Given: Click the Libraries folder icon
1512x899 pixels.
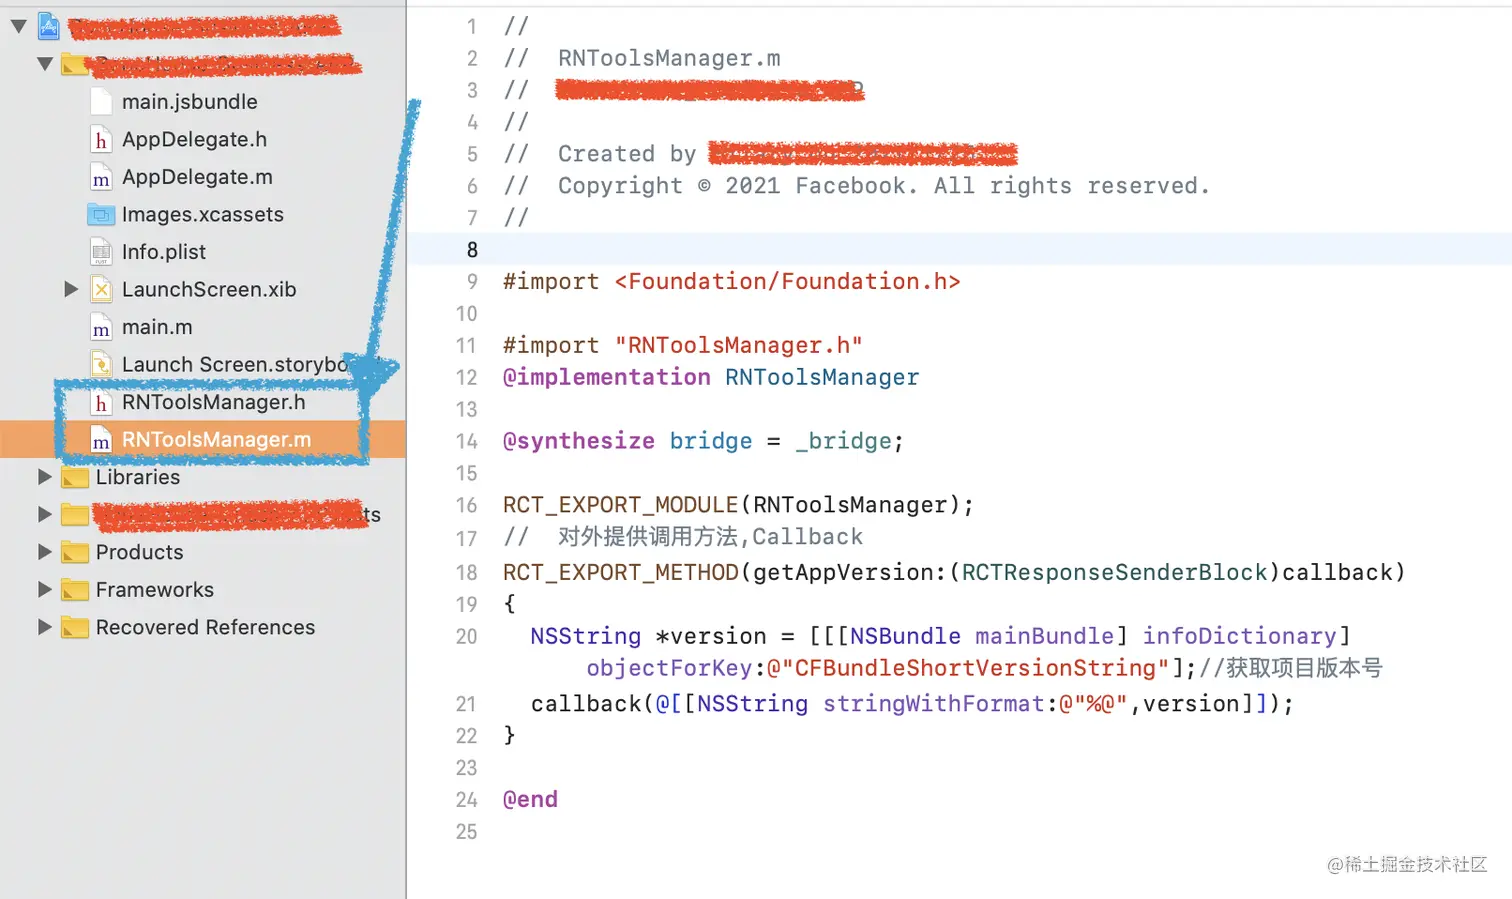Looking at the screenshot, I should point(74,478).
